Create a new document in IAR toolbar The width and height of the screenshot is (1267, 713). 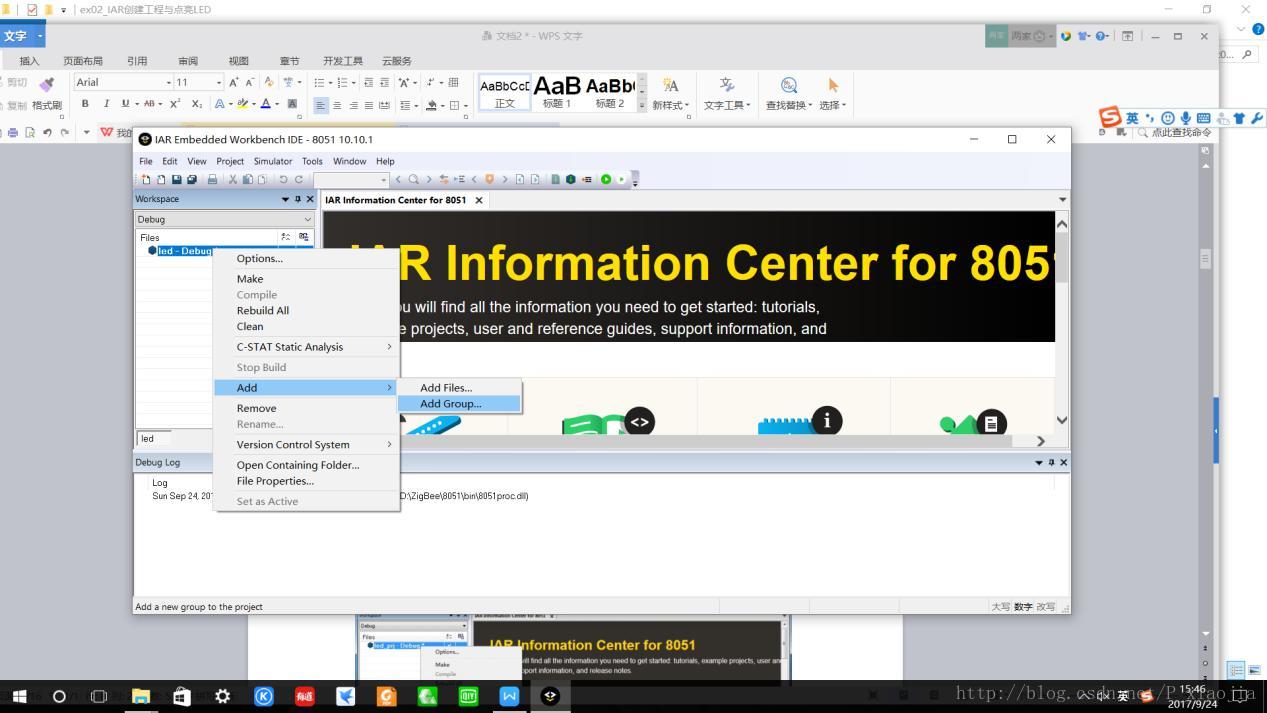pyautogui.click(x=146, y=179)
